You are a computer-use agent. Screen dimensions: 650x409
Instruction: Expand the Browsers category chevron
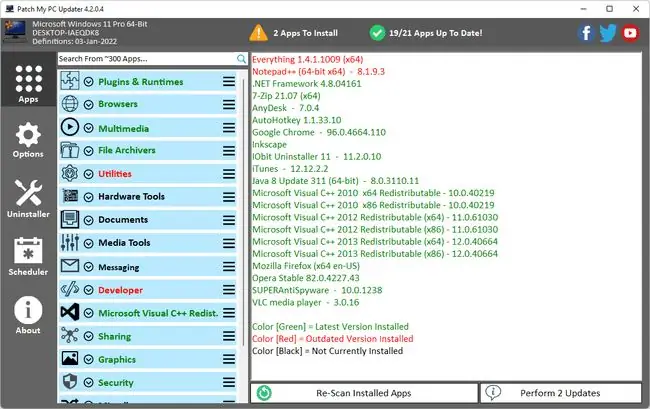click(x=88, y=104)
